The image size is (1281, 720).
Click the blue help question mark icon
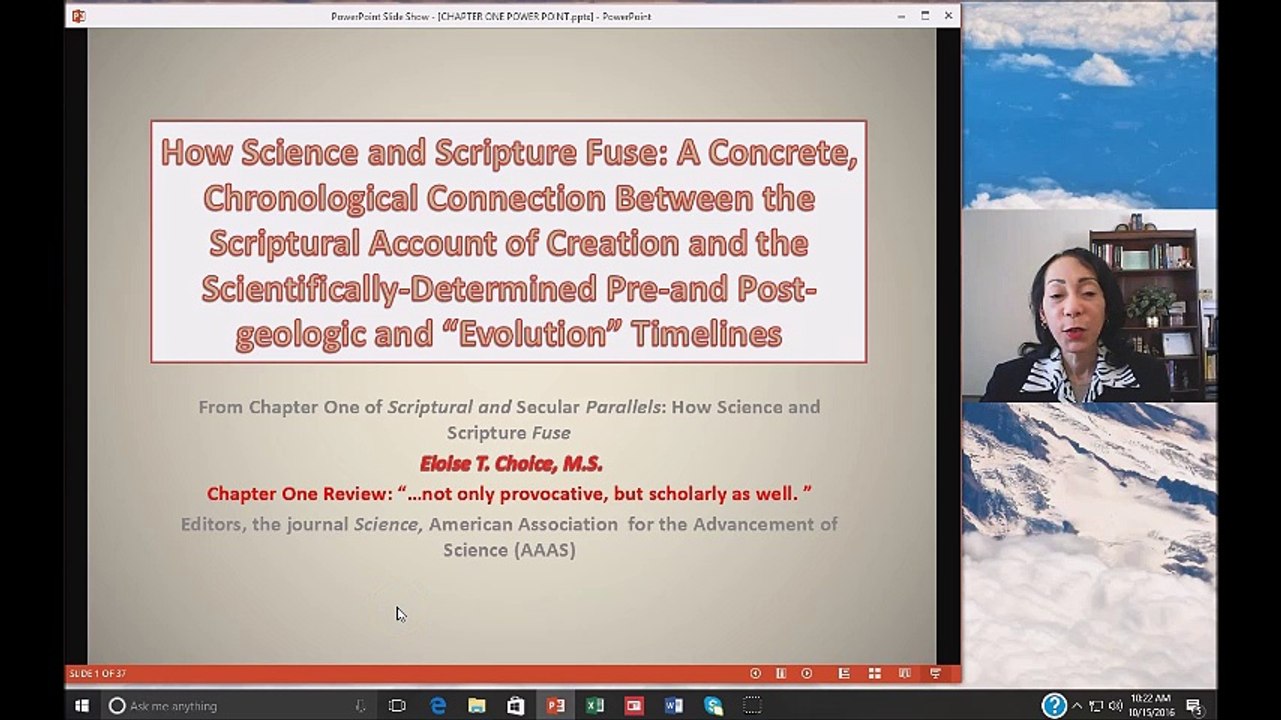click(x=1054, y=705)
